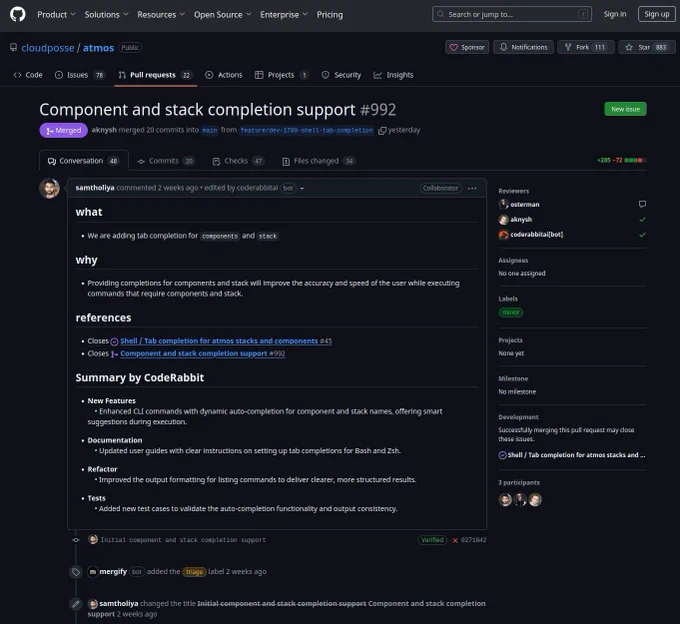Switch to the Conversation tab

tap(83, 161)
